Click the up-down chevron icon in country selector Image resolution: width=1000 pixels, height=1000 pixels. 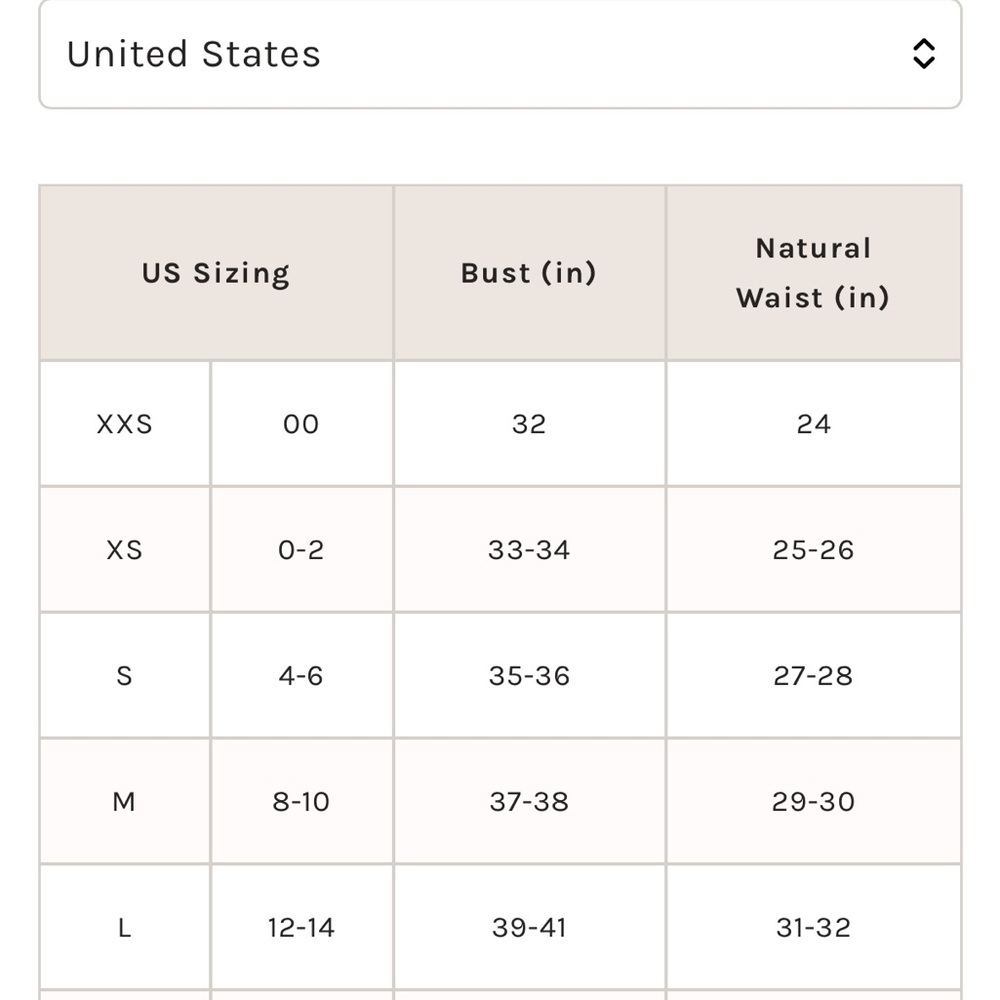[x=923, y=54]
